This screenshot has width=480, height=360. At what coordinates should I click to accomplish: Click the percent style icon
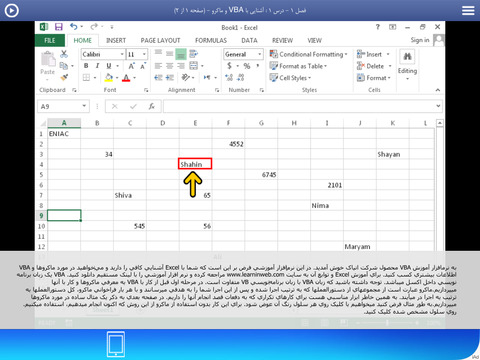click(x=247, y=66)
